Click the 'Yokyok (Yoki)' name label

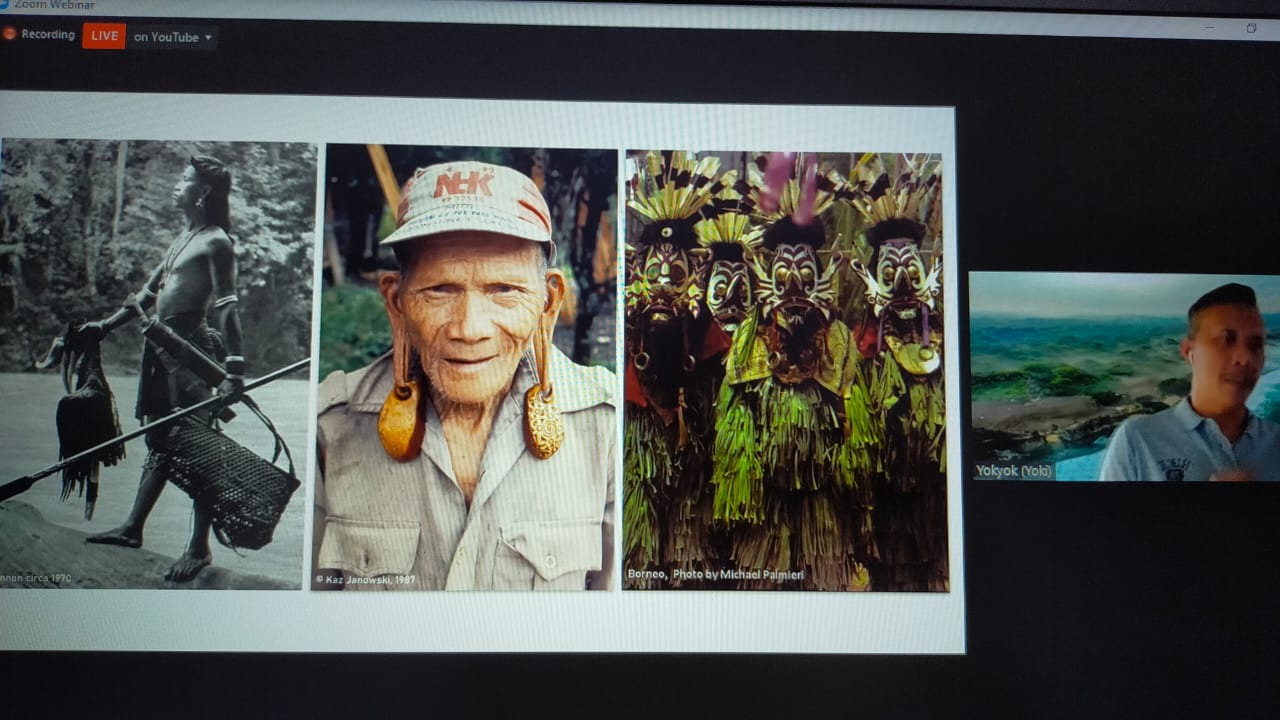point(1014,471)
